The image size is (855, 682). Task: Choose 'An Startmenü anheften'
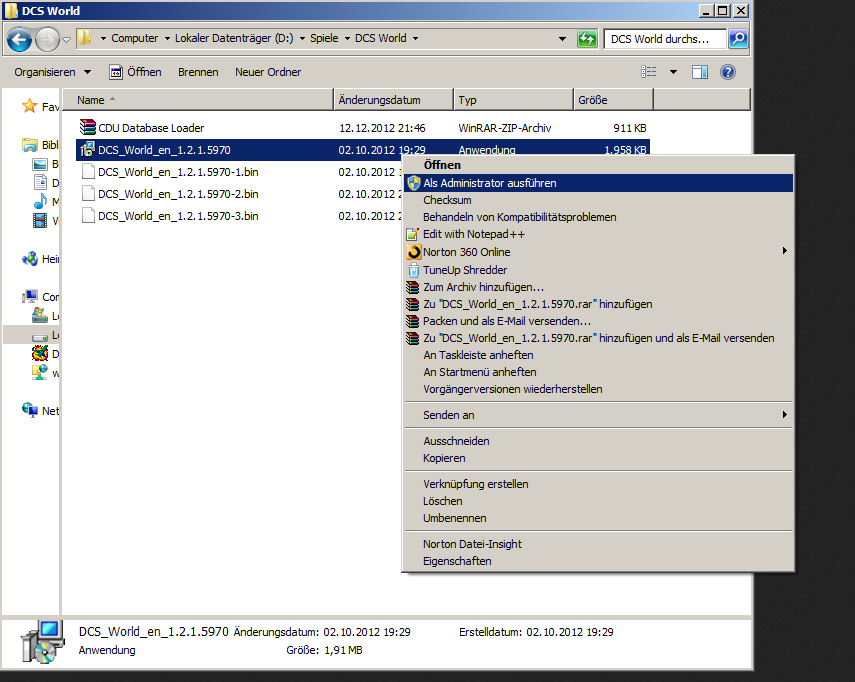(598, 372)
